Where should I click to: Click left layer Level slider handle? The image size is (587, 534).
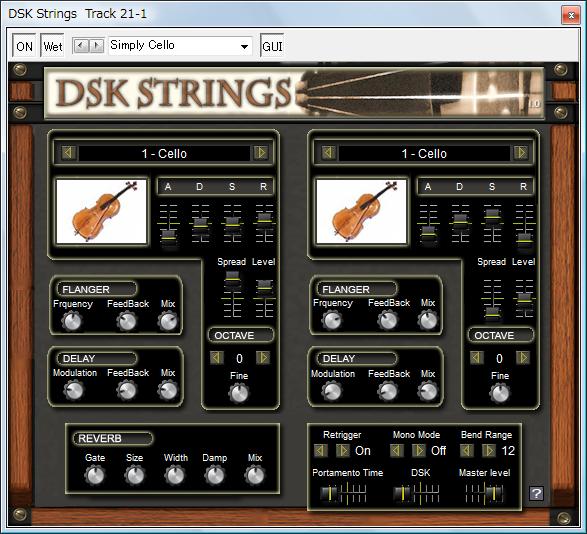click(x=265, y=287)
